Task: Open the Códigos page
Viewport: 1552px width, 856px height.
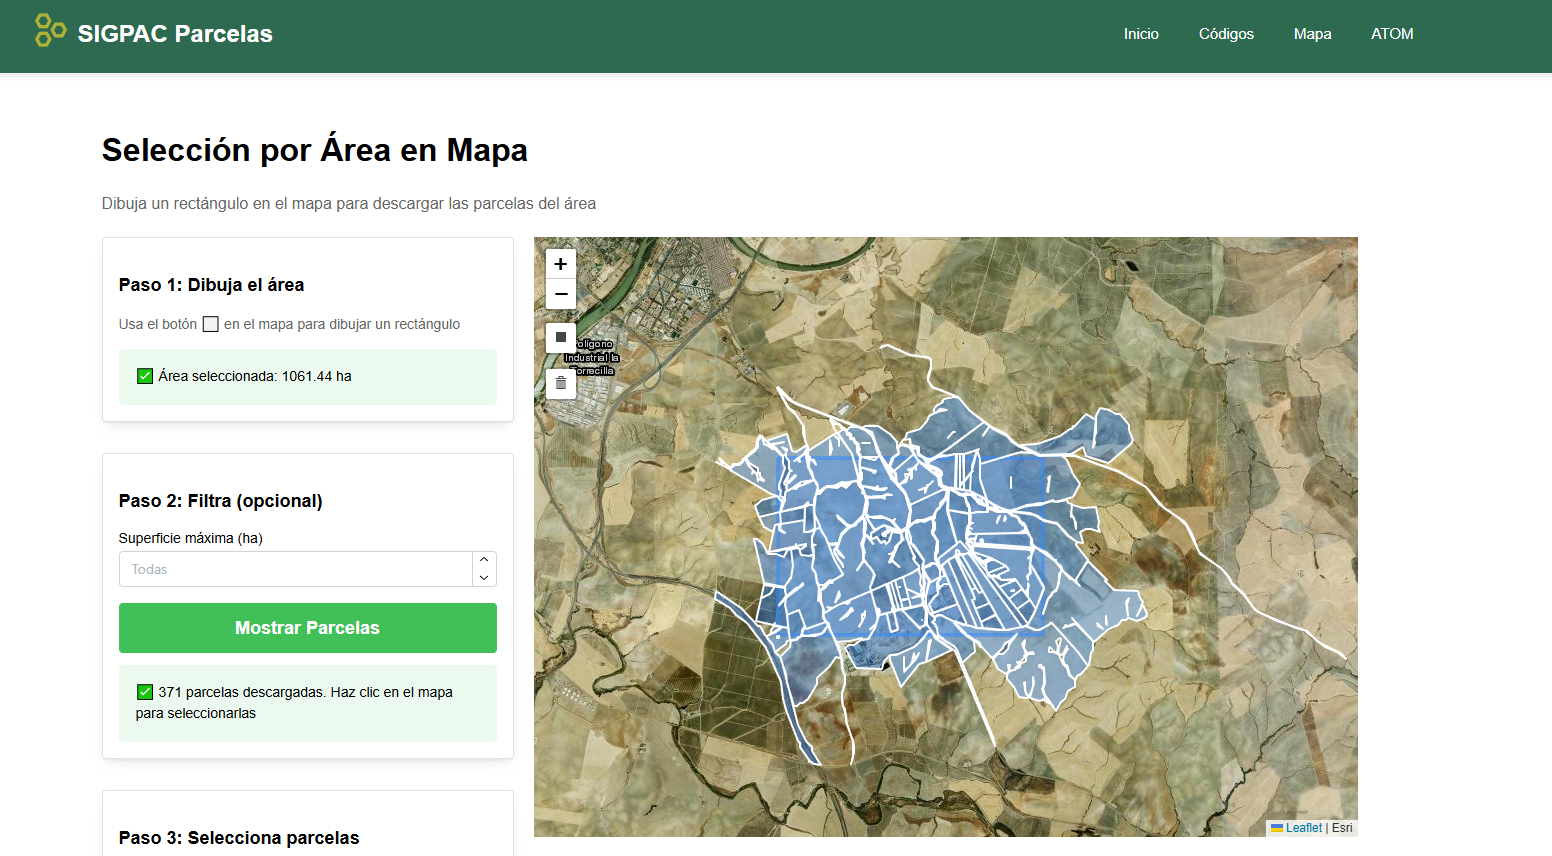Action: click(x=1226, y=33)
